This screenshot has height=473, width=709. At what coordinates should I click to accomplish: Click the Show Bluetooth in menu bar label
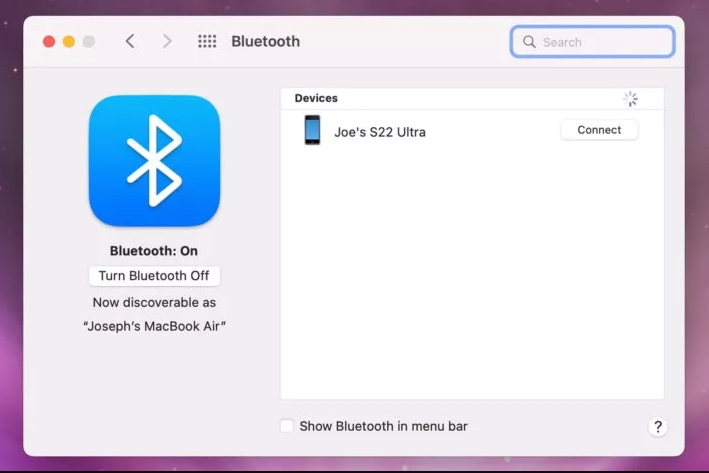pyautogui.click(x=383, y=426)
